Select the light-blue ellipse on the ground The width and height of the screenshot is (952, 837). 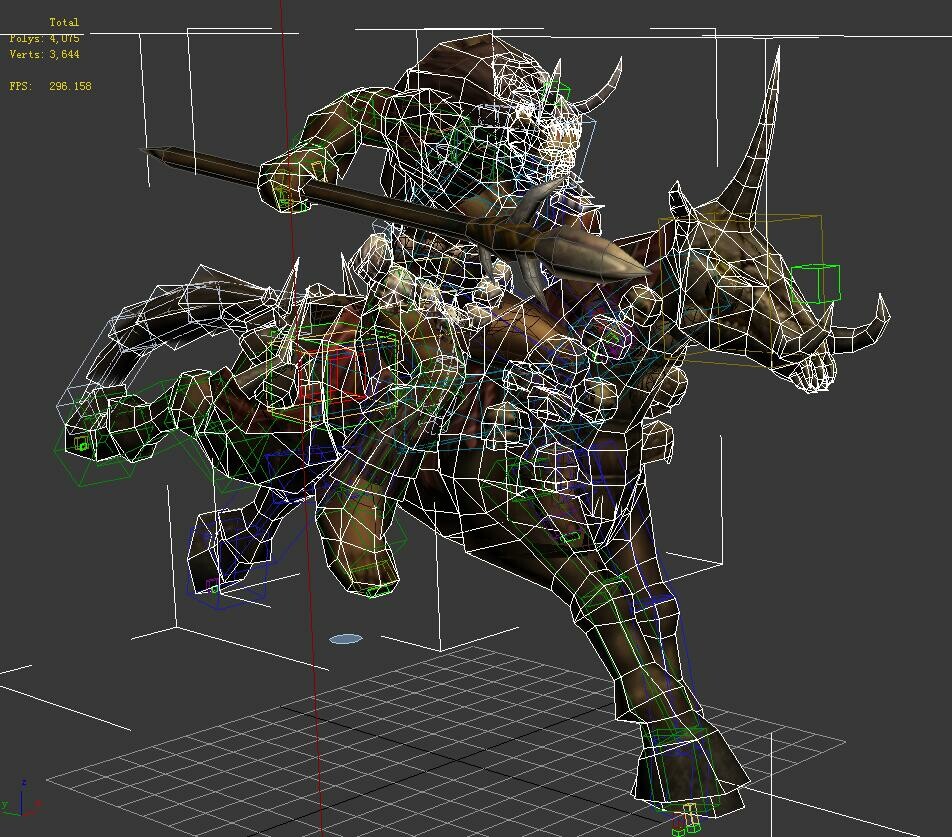346,639
